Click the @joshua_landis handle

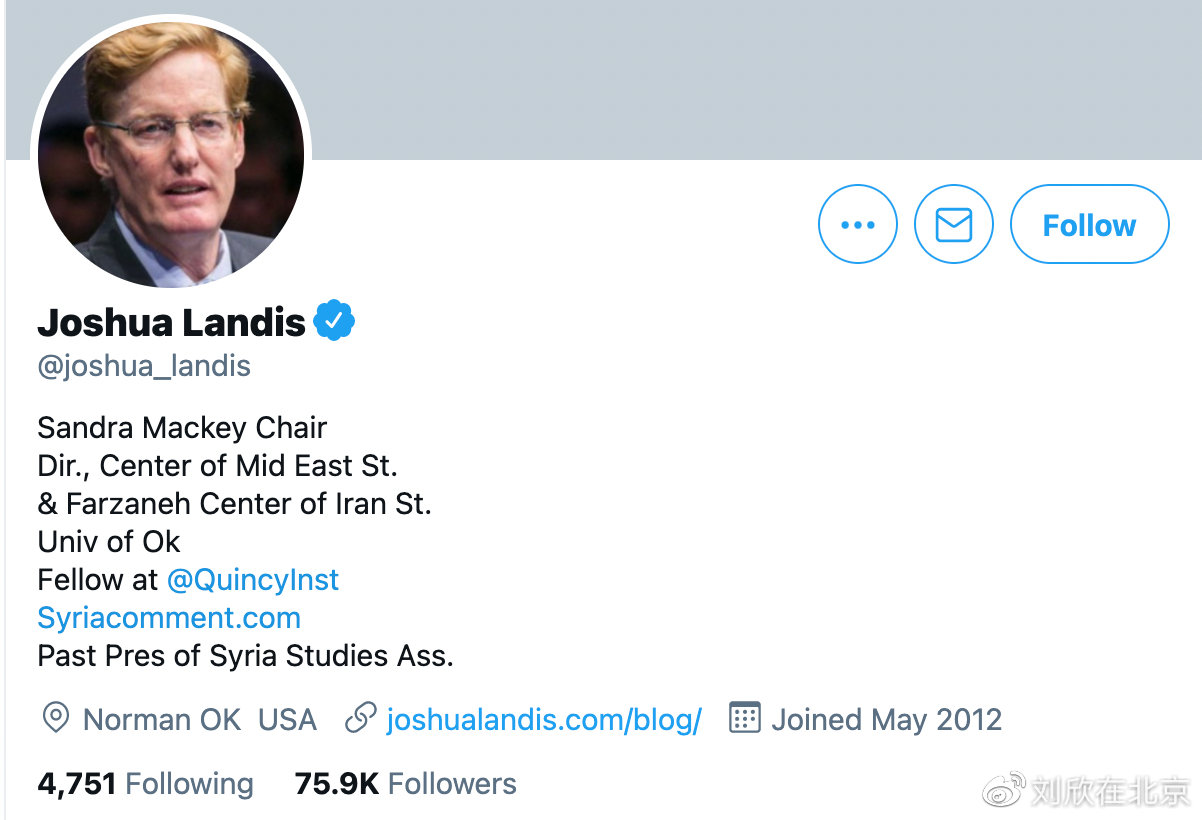tap(144, 366)
